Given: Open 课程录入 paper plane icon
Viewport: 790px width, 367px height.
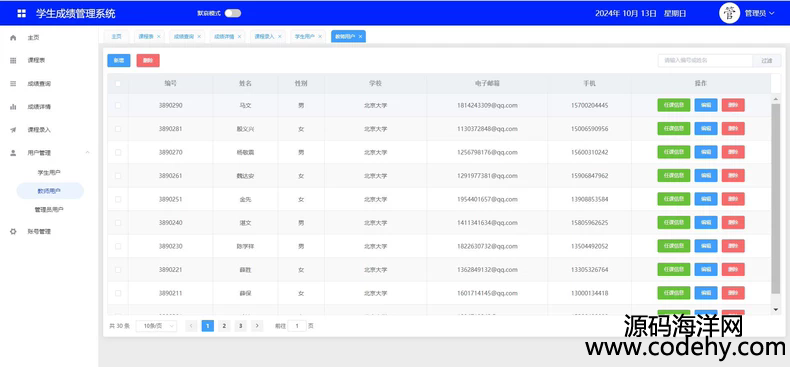Looking at the screenshot, I should point(13,130).
